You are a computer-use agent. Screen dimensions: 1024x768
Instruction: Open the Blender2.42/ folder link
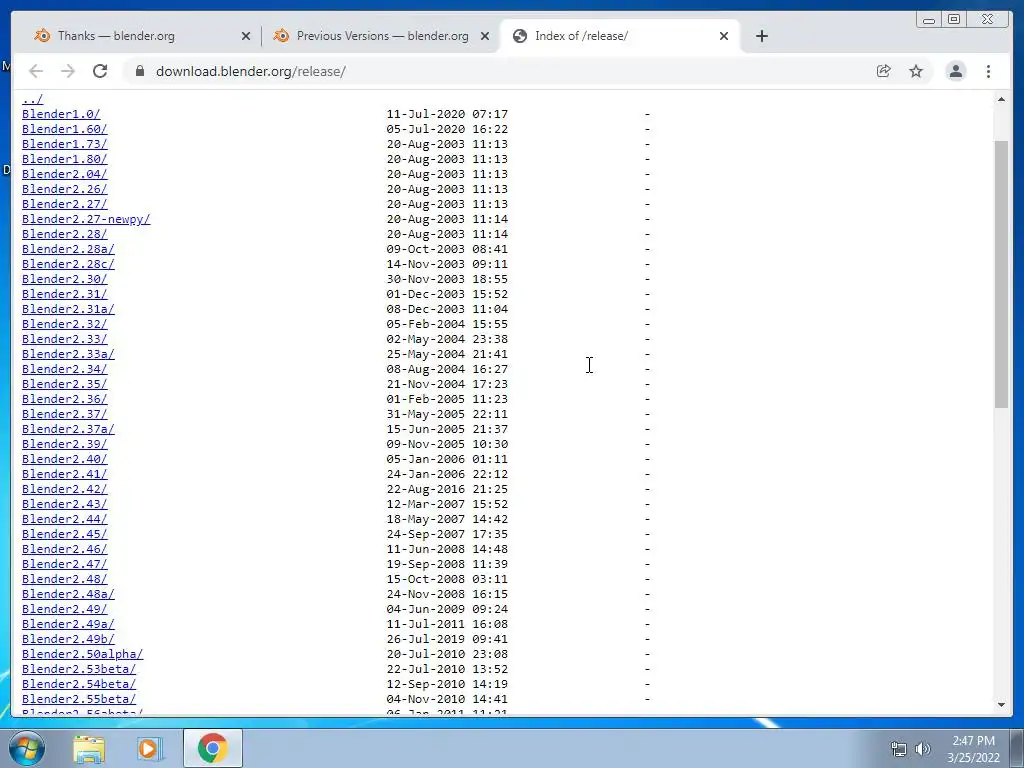[x=64, y=490]
